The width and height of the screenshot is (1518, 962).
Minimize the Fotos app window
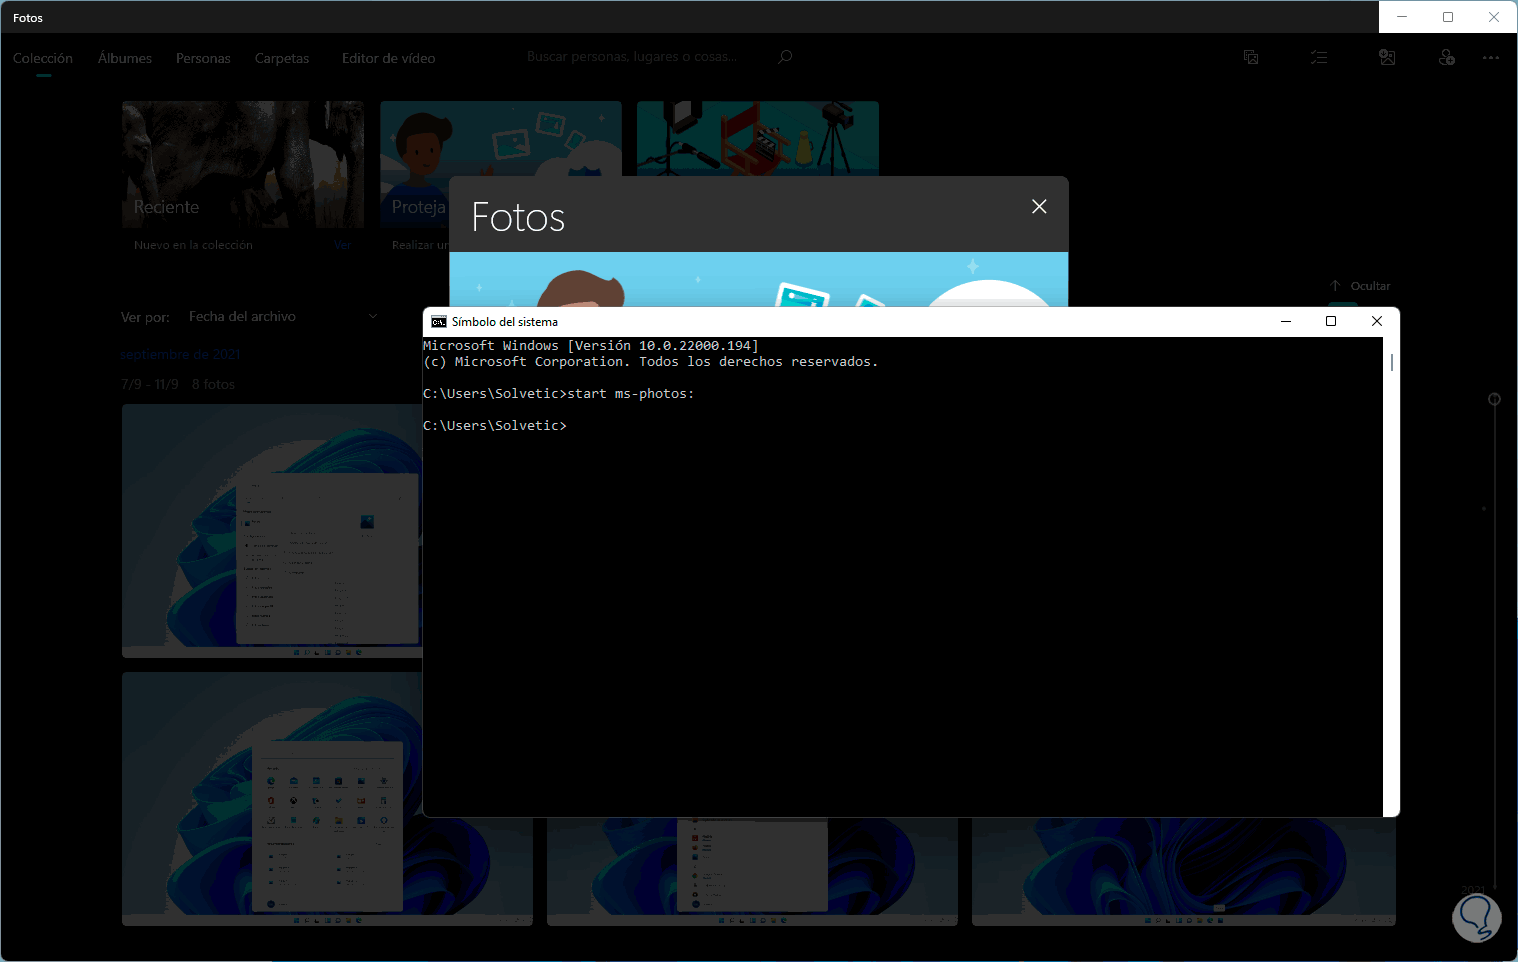pyautogui.click(x=1402, y=17)
